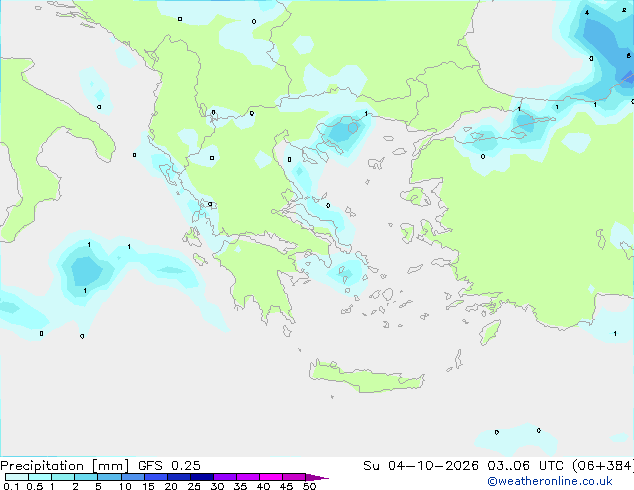Image resolution: width=634 pixels, height=490 pixels.
Task: Pick the darkest navy legend swatch at 25
Action: 202,477
